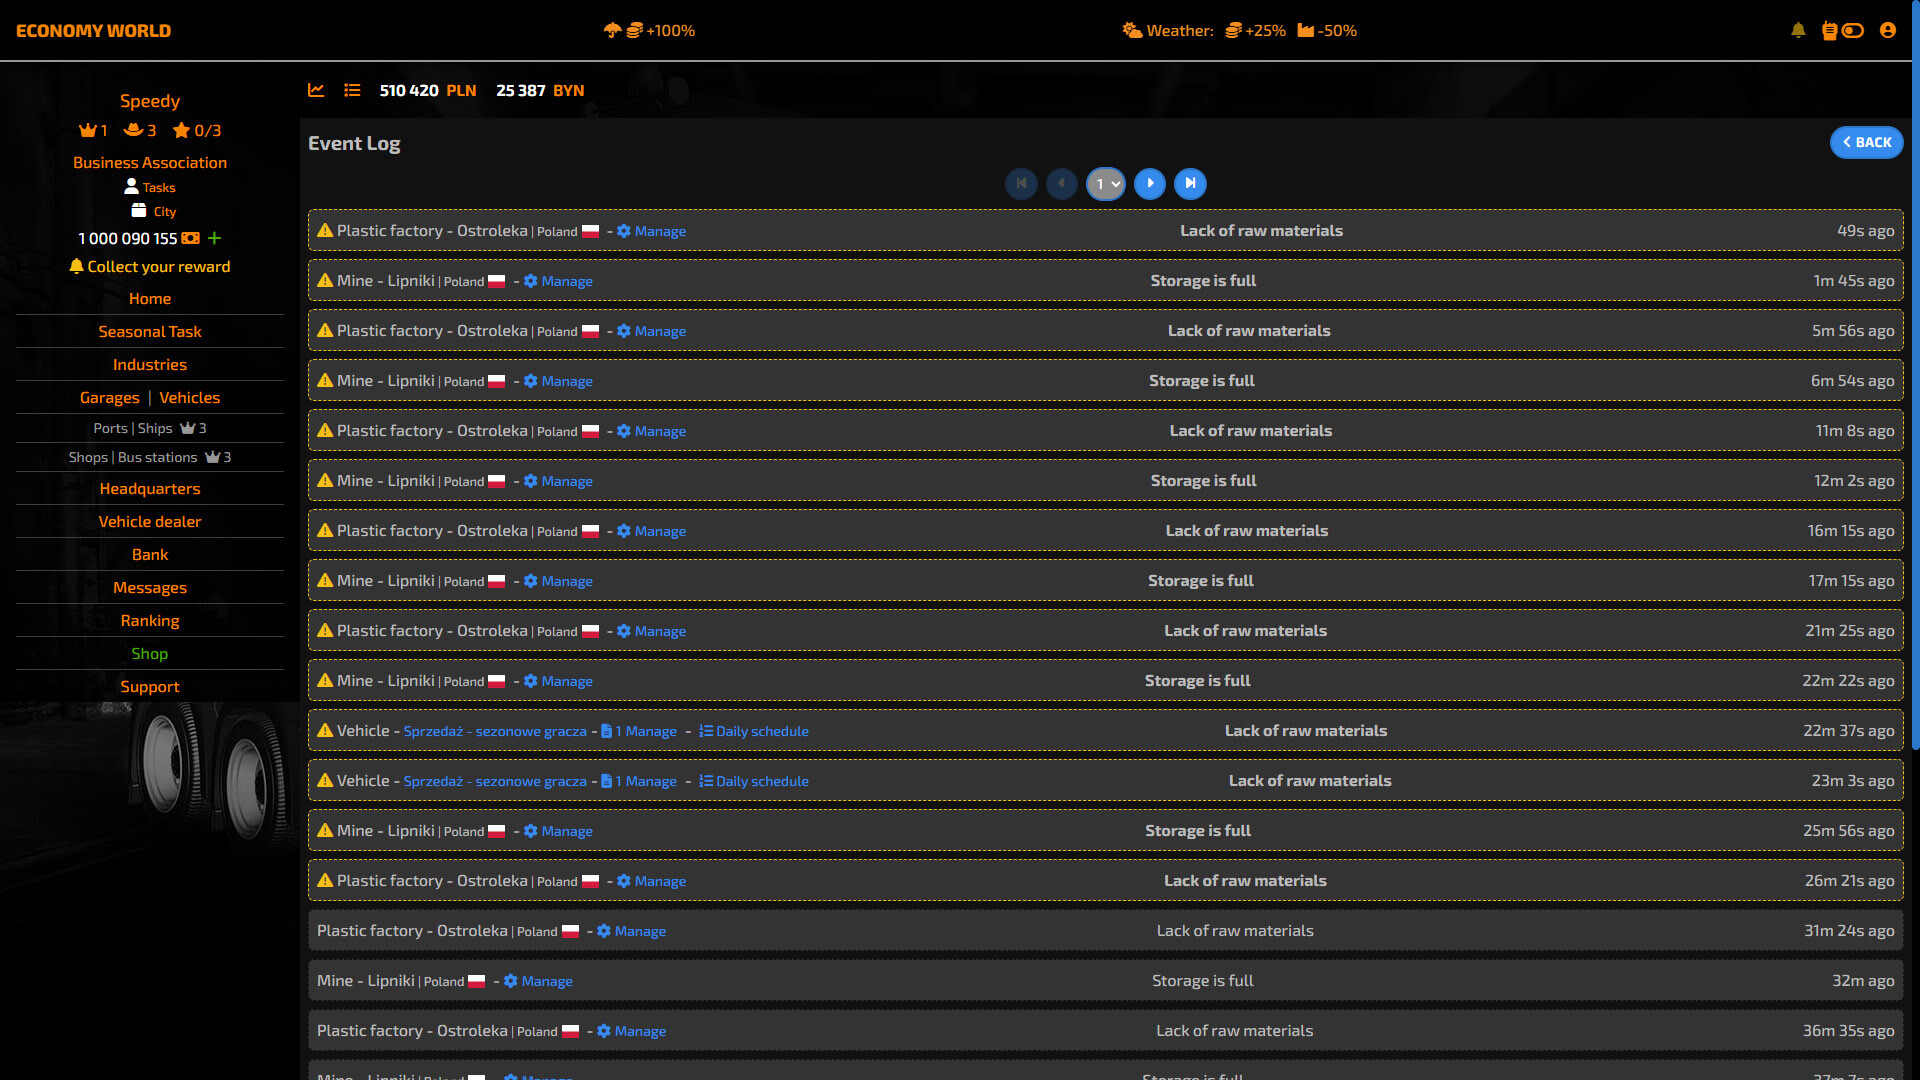Click Sprzedaż - sezonowe gracza link

(495, 731)
